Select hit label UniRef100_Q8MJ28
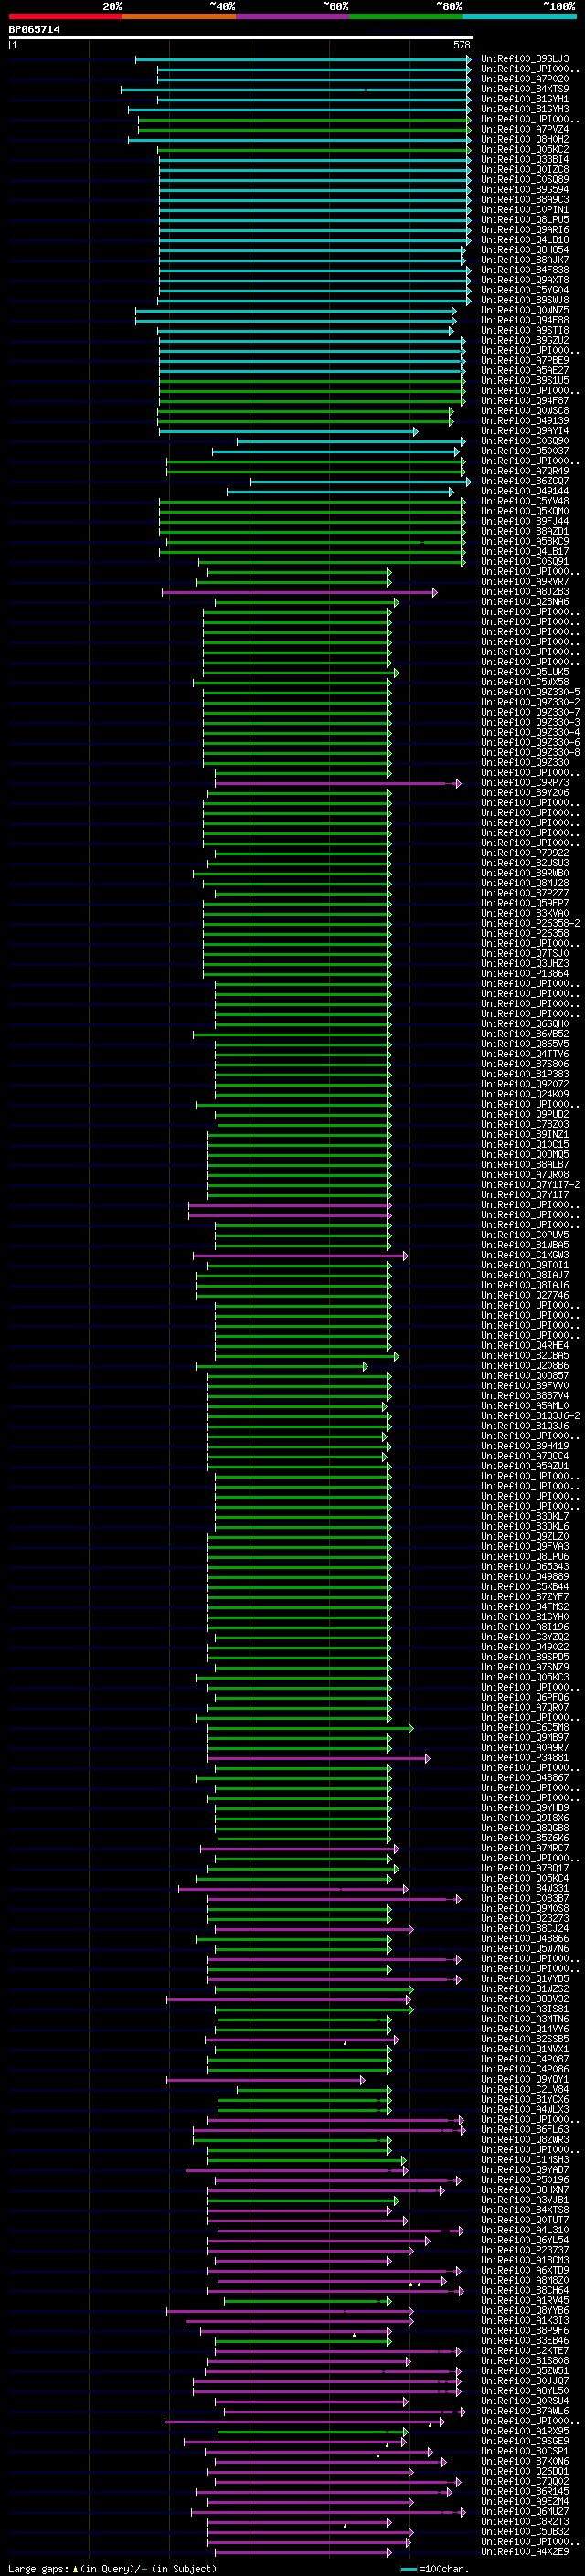585x2576 pixels. 525,883
